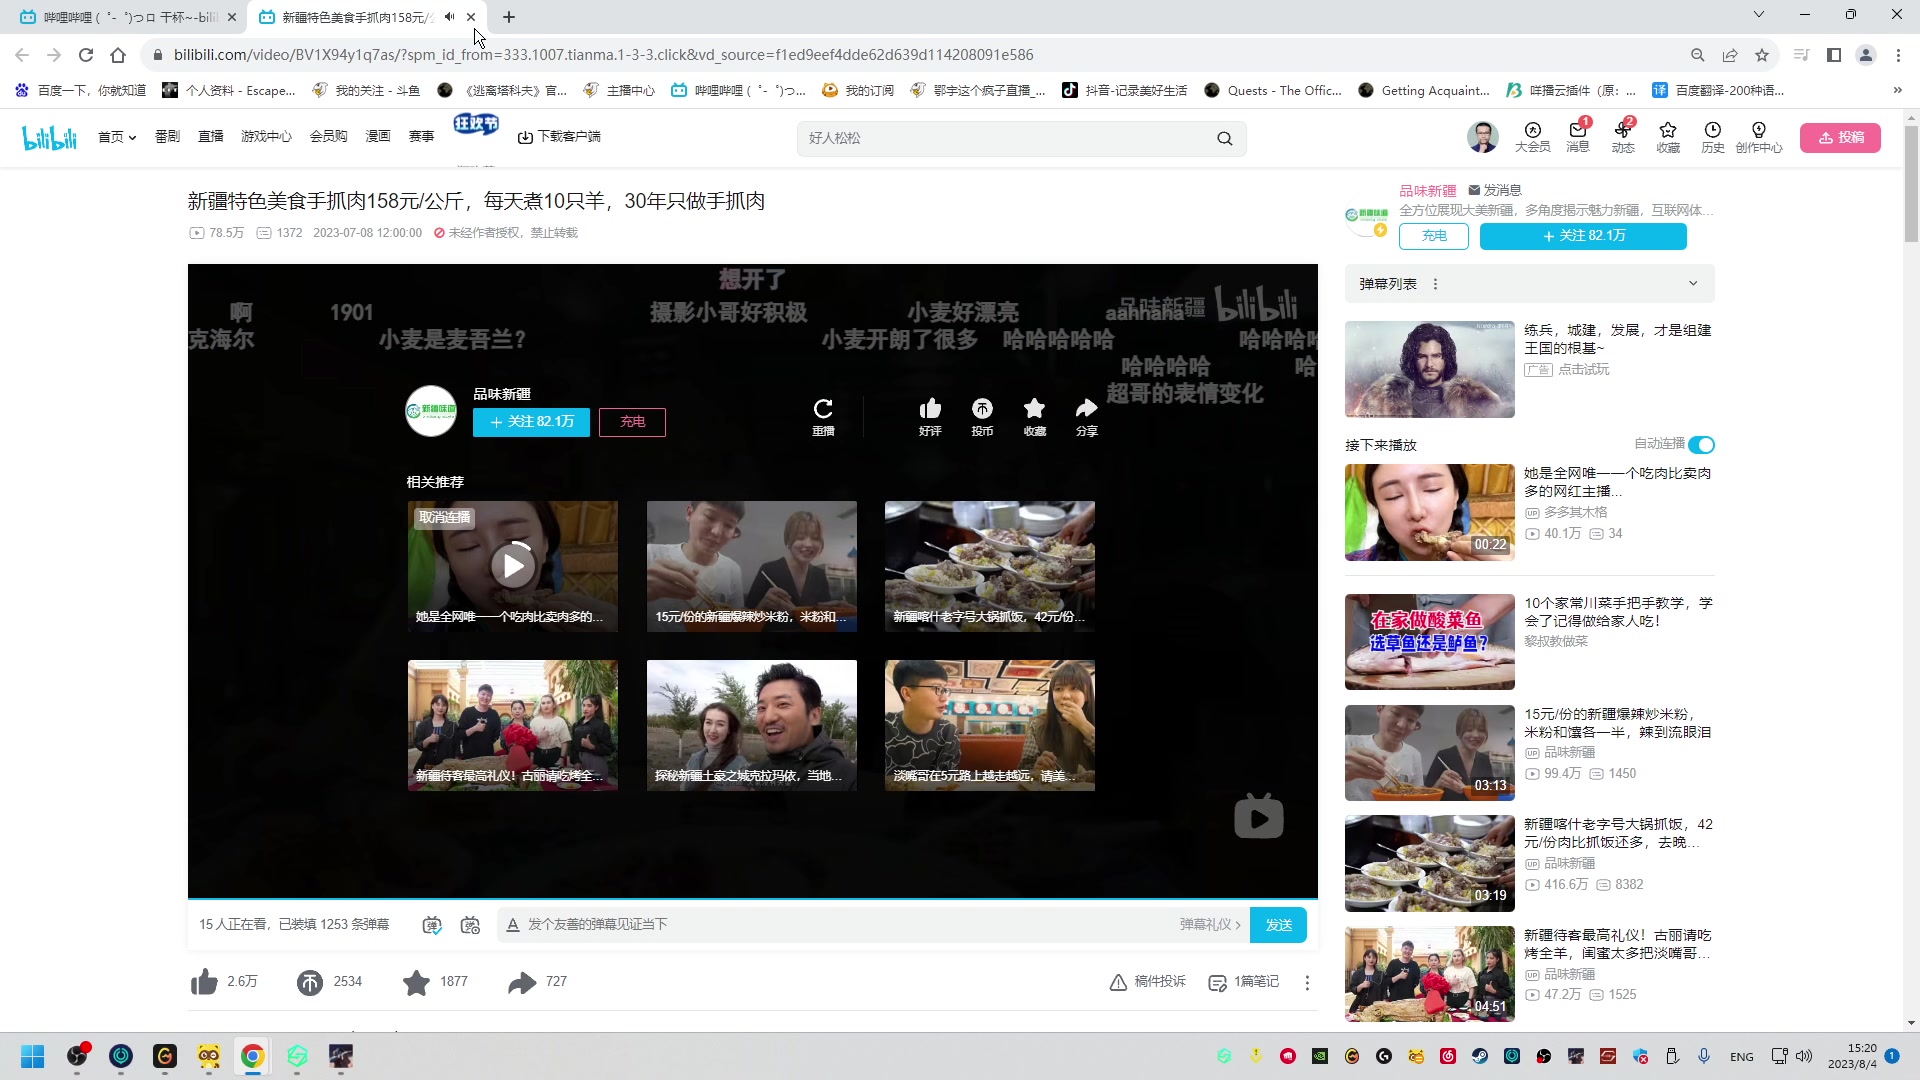Expand Chrome tab search dropdown arrow

click(1759, 15)
